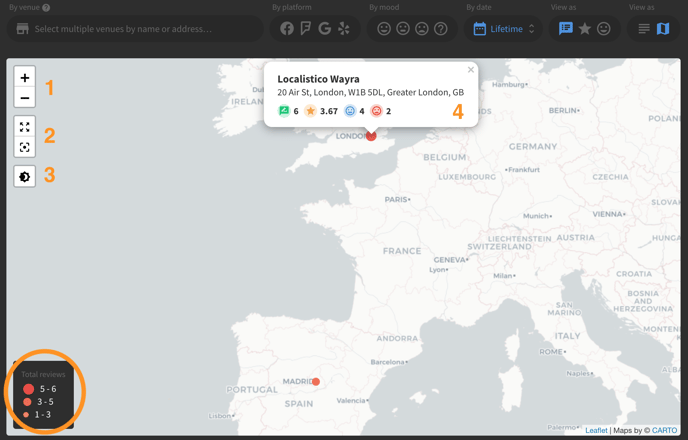Click the London red venue marker
Image resolution: width=688 pixels, height=440 pixels.
pos(371,136)
